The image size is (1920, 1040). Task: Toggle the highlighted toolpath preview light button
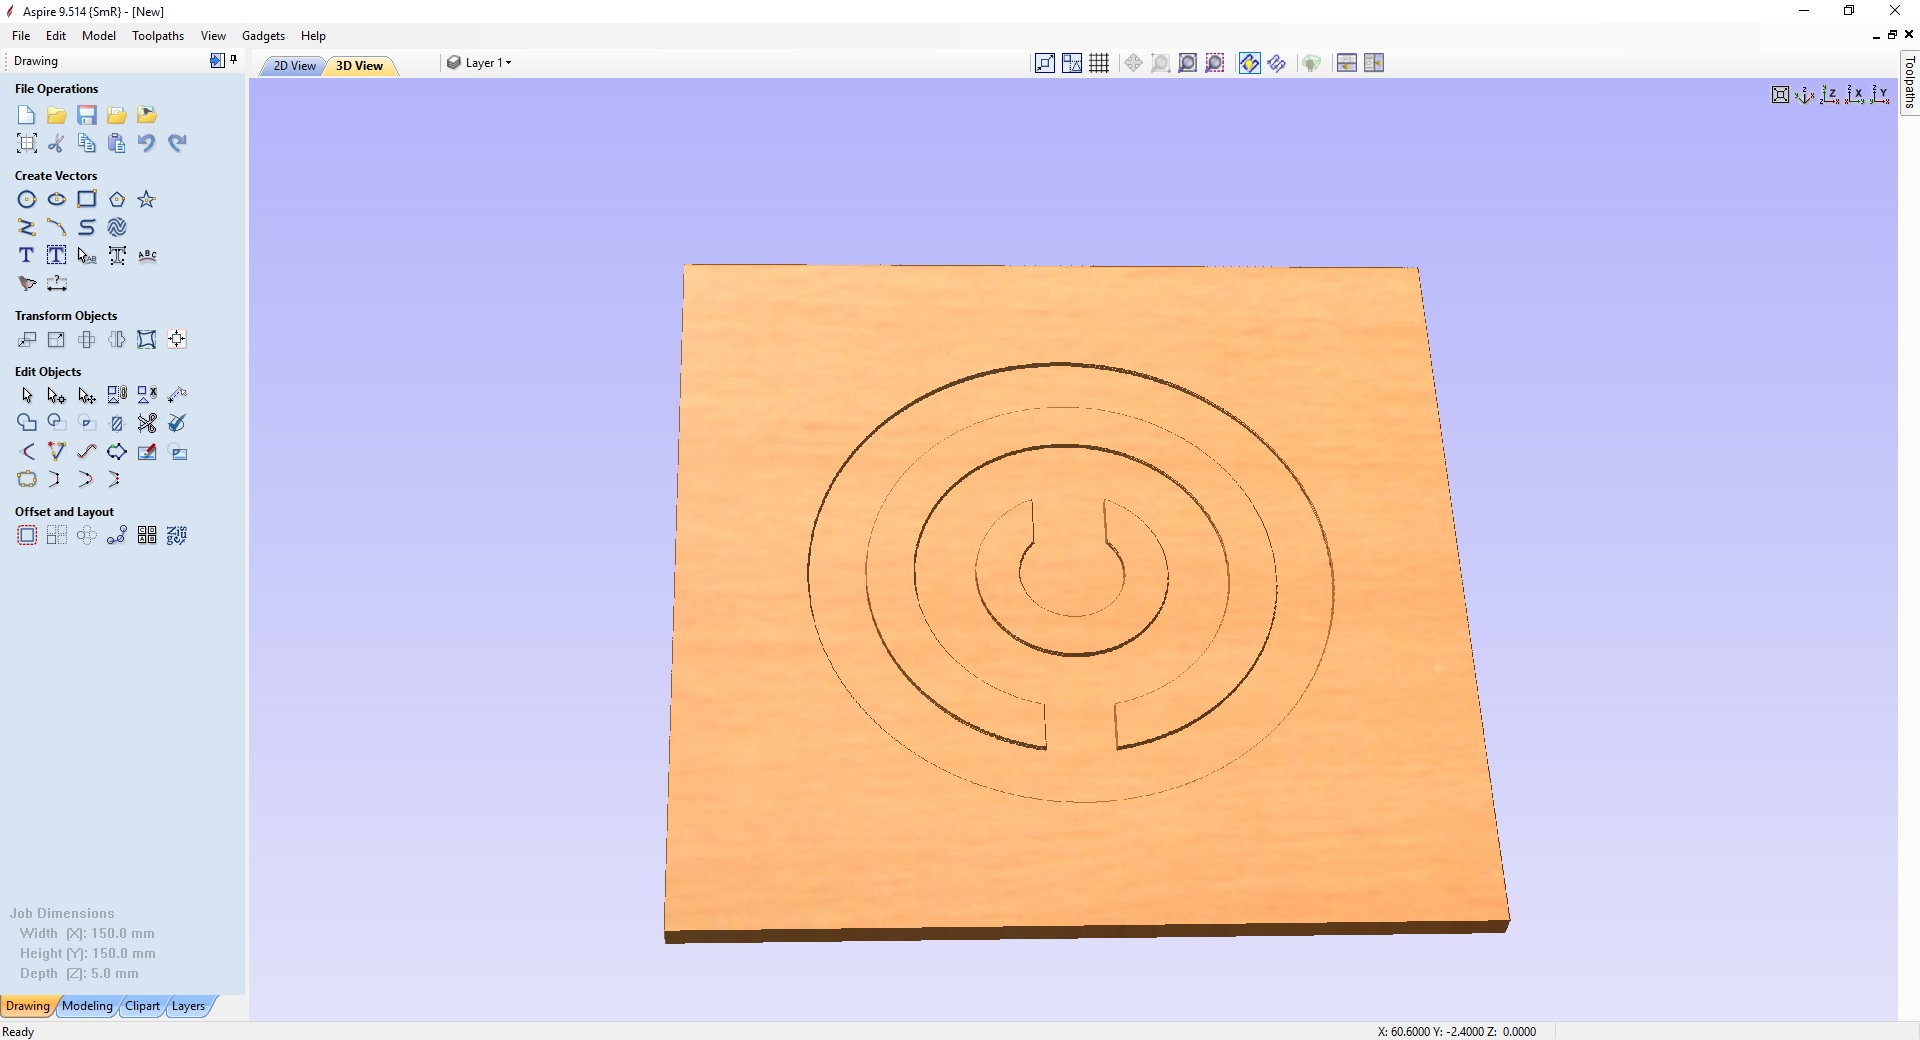coord(1249,64)
